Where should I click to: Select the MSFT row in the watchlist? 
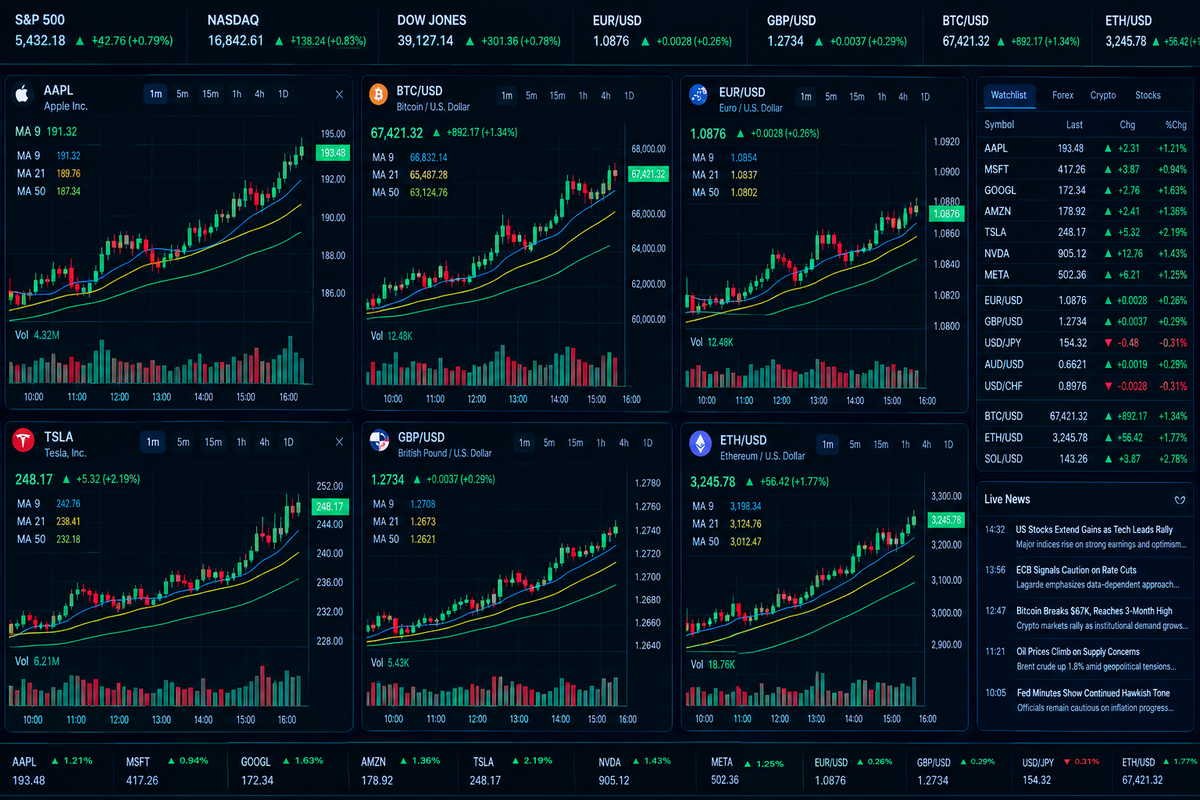(x=1085, y=169)
